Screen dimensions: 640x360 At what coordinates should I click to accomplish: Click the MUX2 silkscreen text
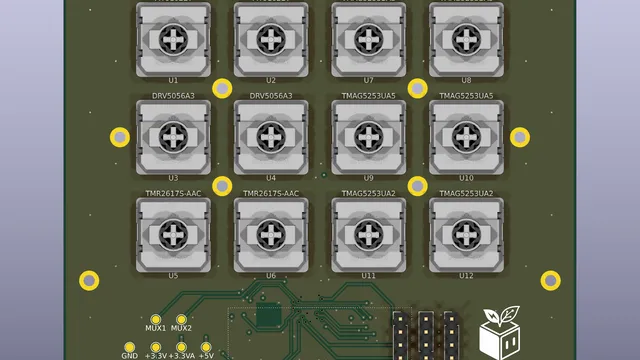(181, 328)
